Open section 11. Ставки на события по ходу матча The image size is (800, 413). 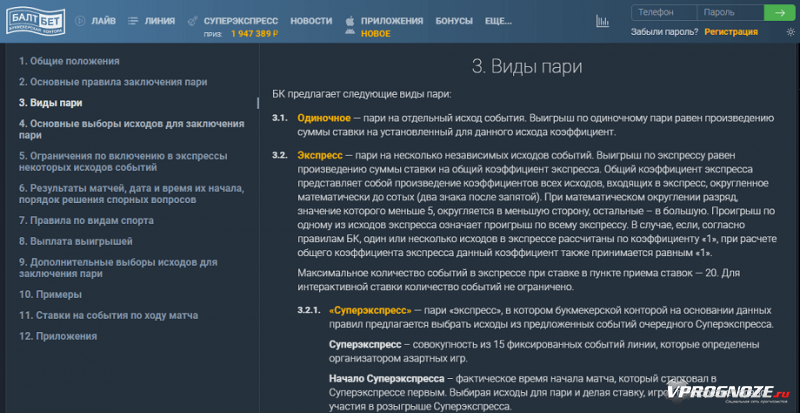click(109, 315)
